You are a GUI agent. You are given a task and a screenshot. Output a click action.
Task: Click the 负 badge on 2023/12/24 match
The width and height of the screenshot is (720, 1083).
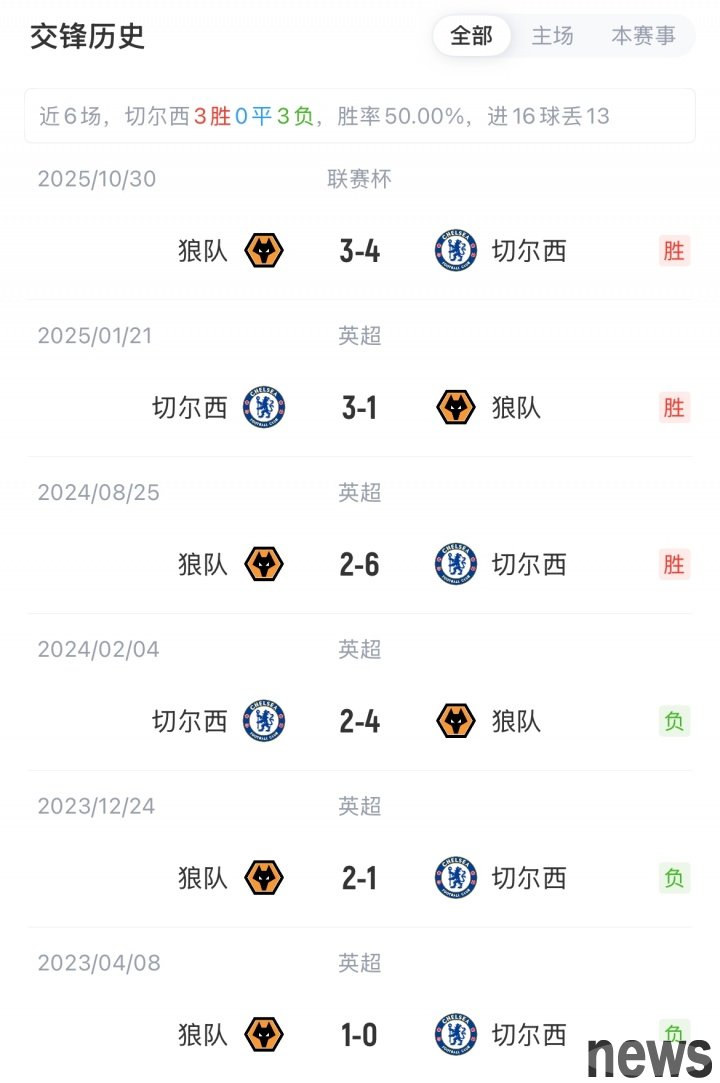(674, 878)
